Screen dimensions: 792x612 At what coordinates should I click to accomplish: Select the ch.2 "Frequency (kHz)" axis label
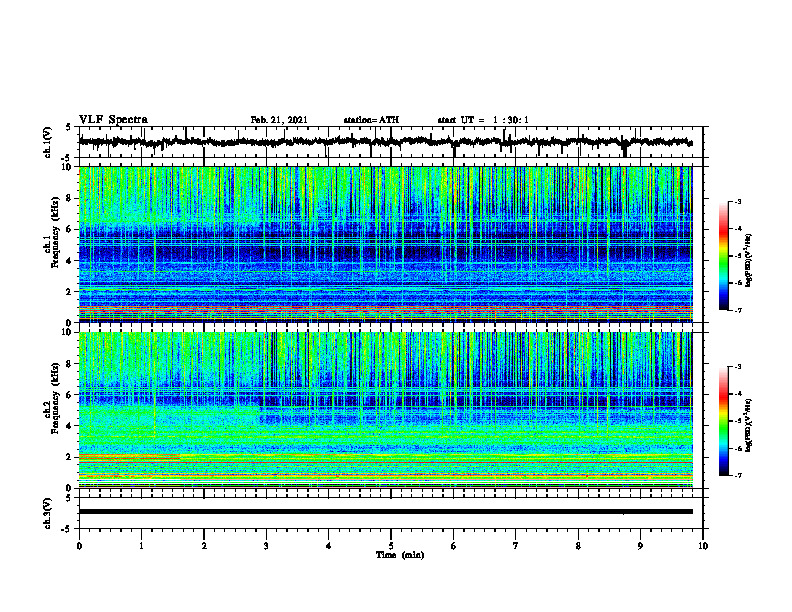55,399
